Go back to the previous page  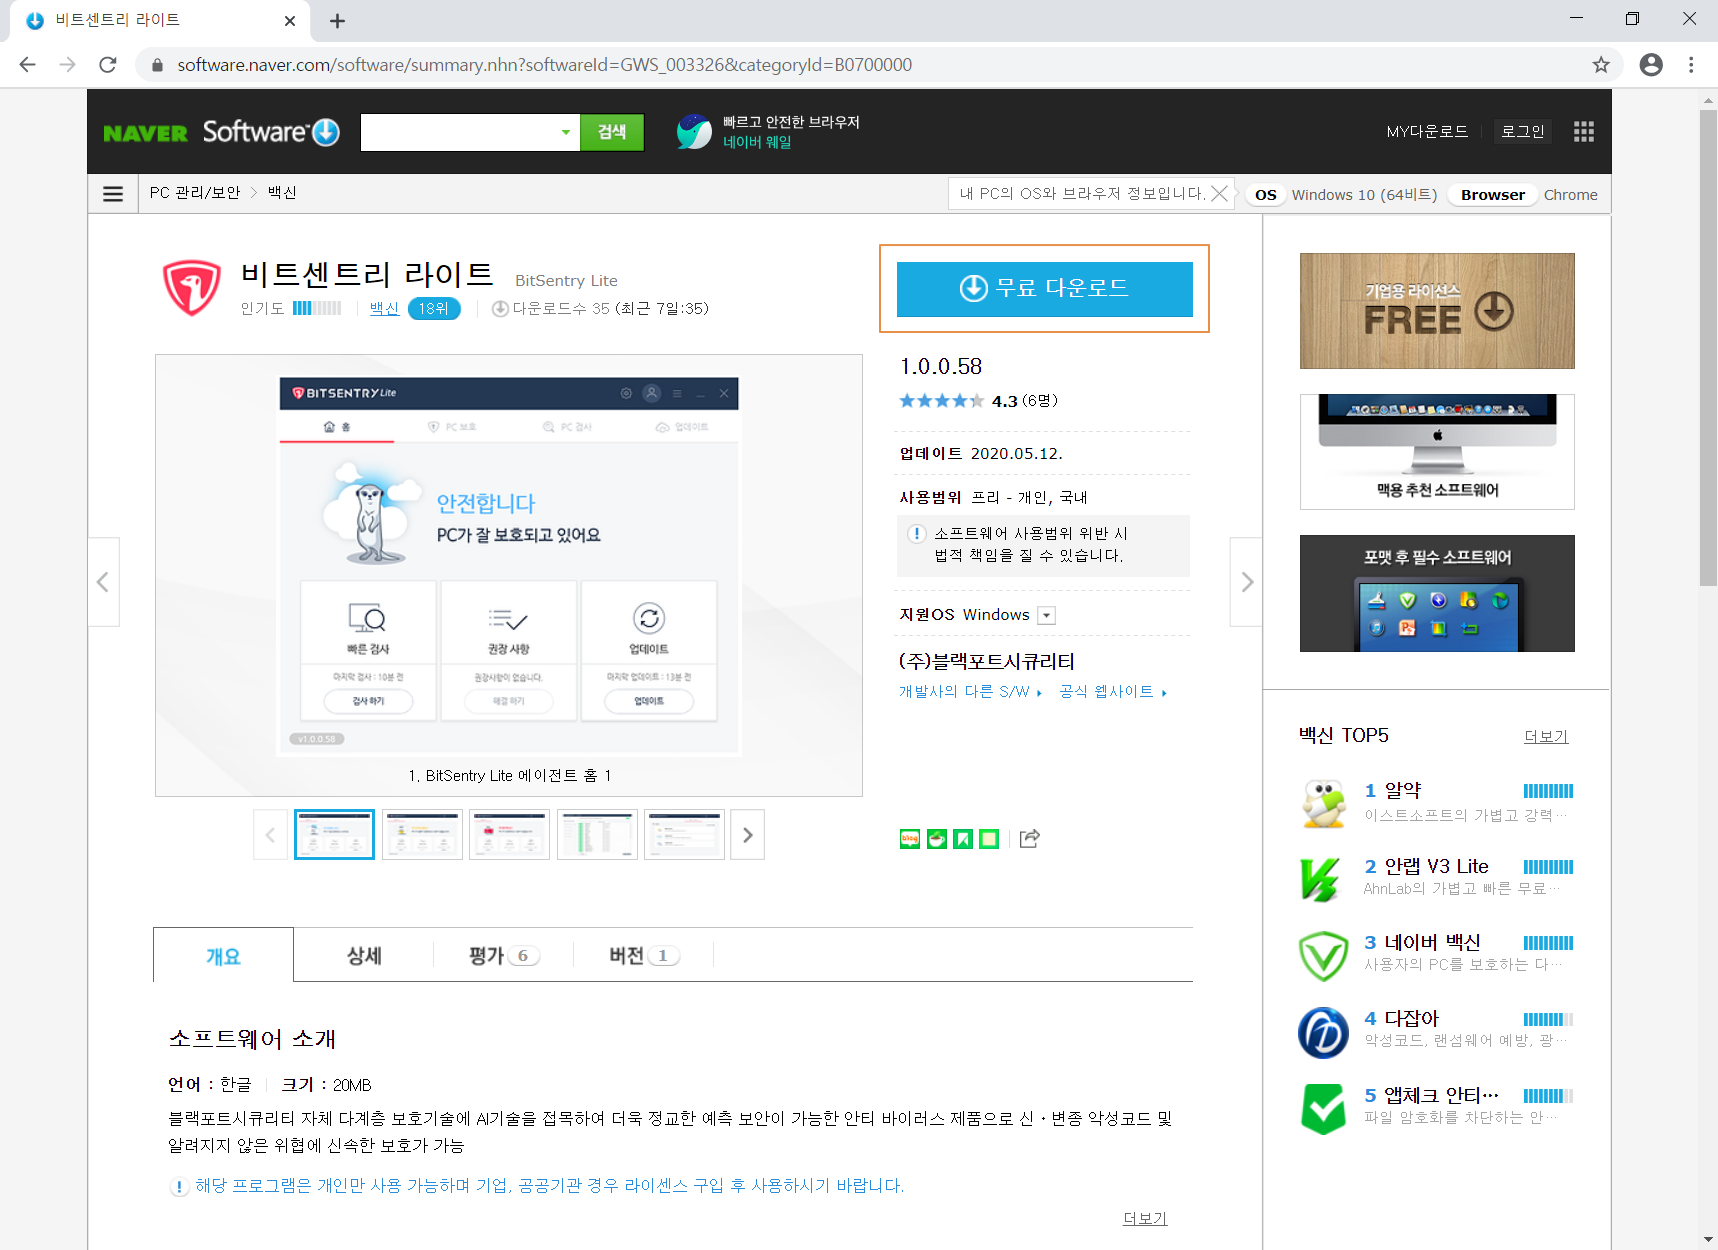(28, 65)
